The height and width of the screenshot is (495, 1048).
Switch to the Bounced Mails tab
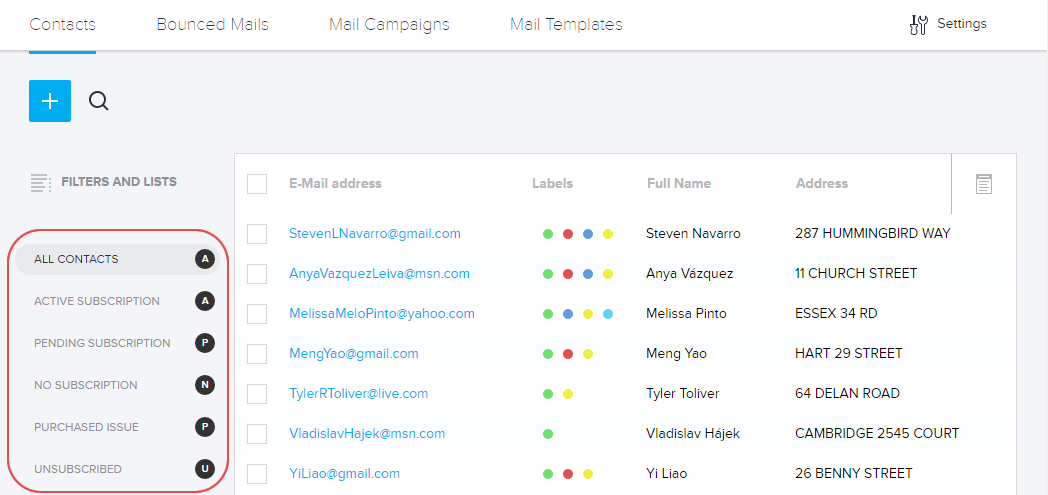coord(212,24)
